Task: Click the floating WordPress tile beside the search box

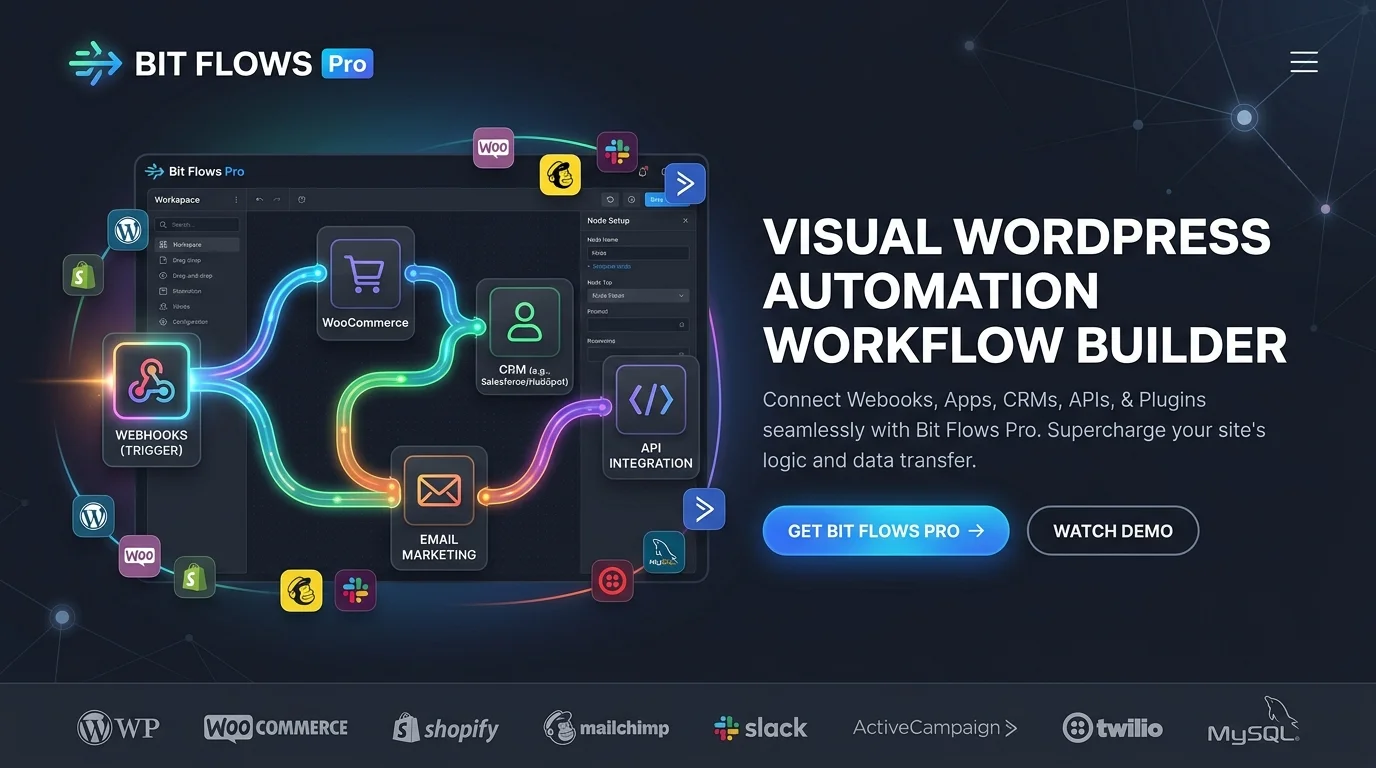Action: click(x=128, y=231)
